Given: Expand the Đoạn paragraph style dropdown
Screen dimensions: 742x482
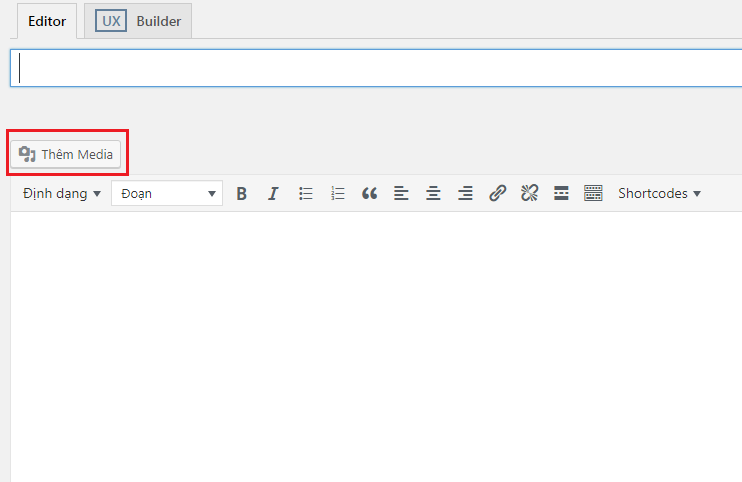Looking at the screenshot, I should [x=166, y=193].
